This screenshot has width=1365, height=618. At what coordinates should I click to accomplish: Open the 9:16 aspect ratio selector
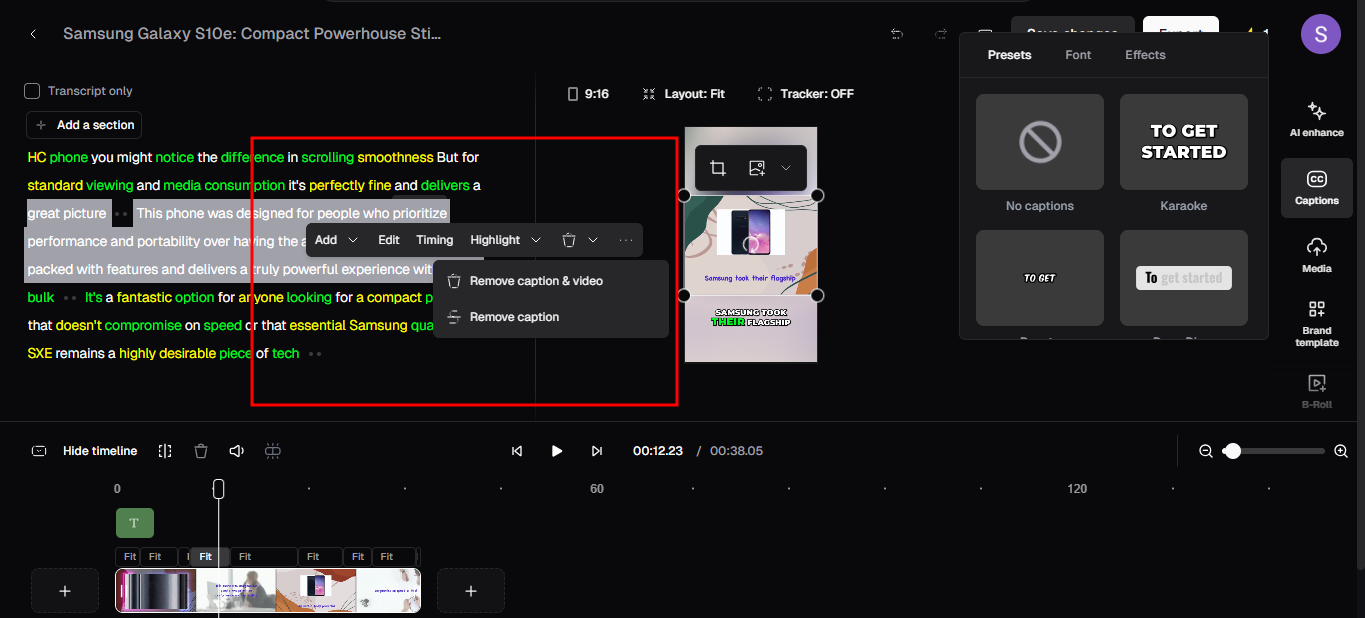coord(588,94)
